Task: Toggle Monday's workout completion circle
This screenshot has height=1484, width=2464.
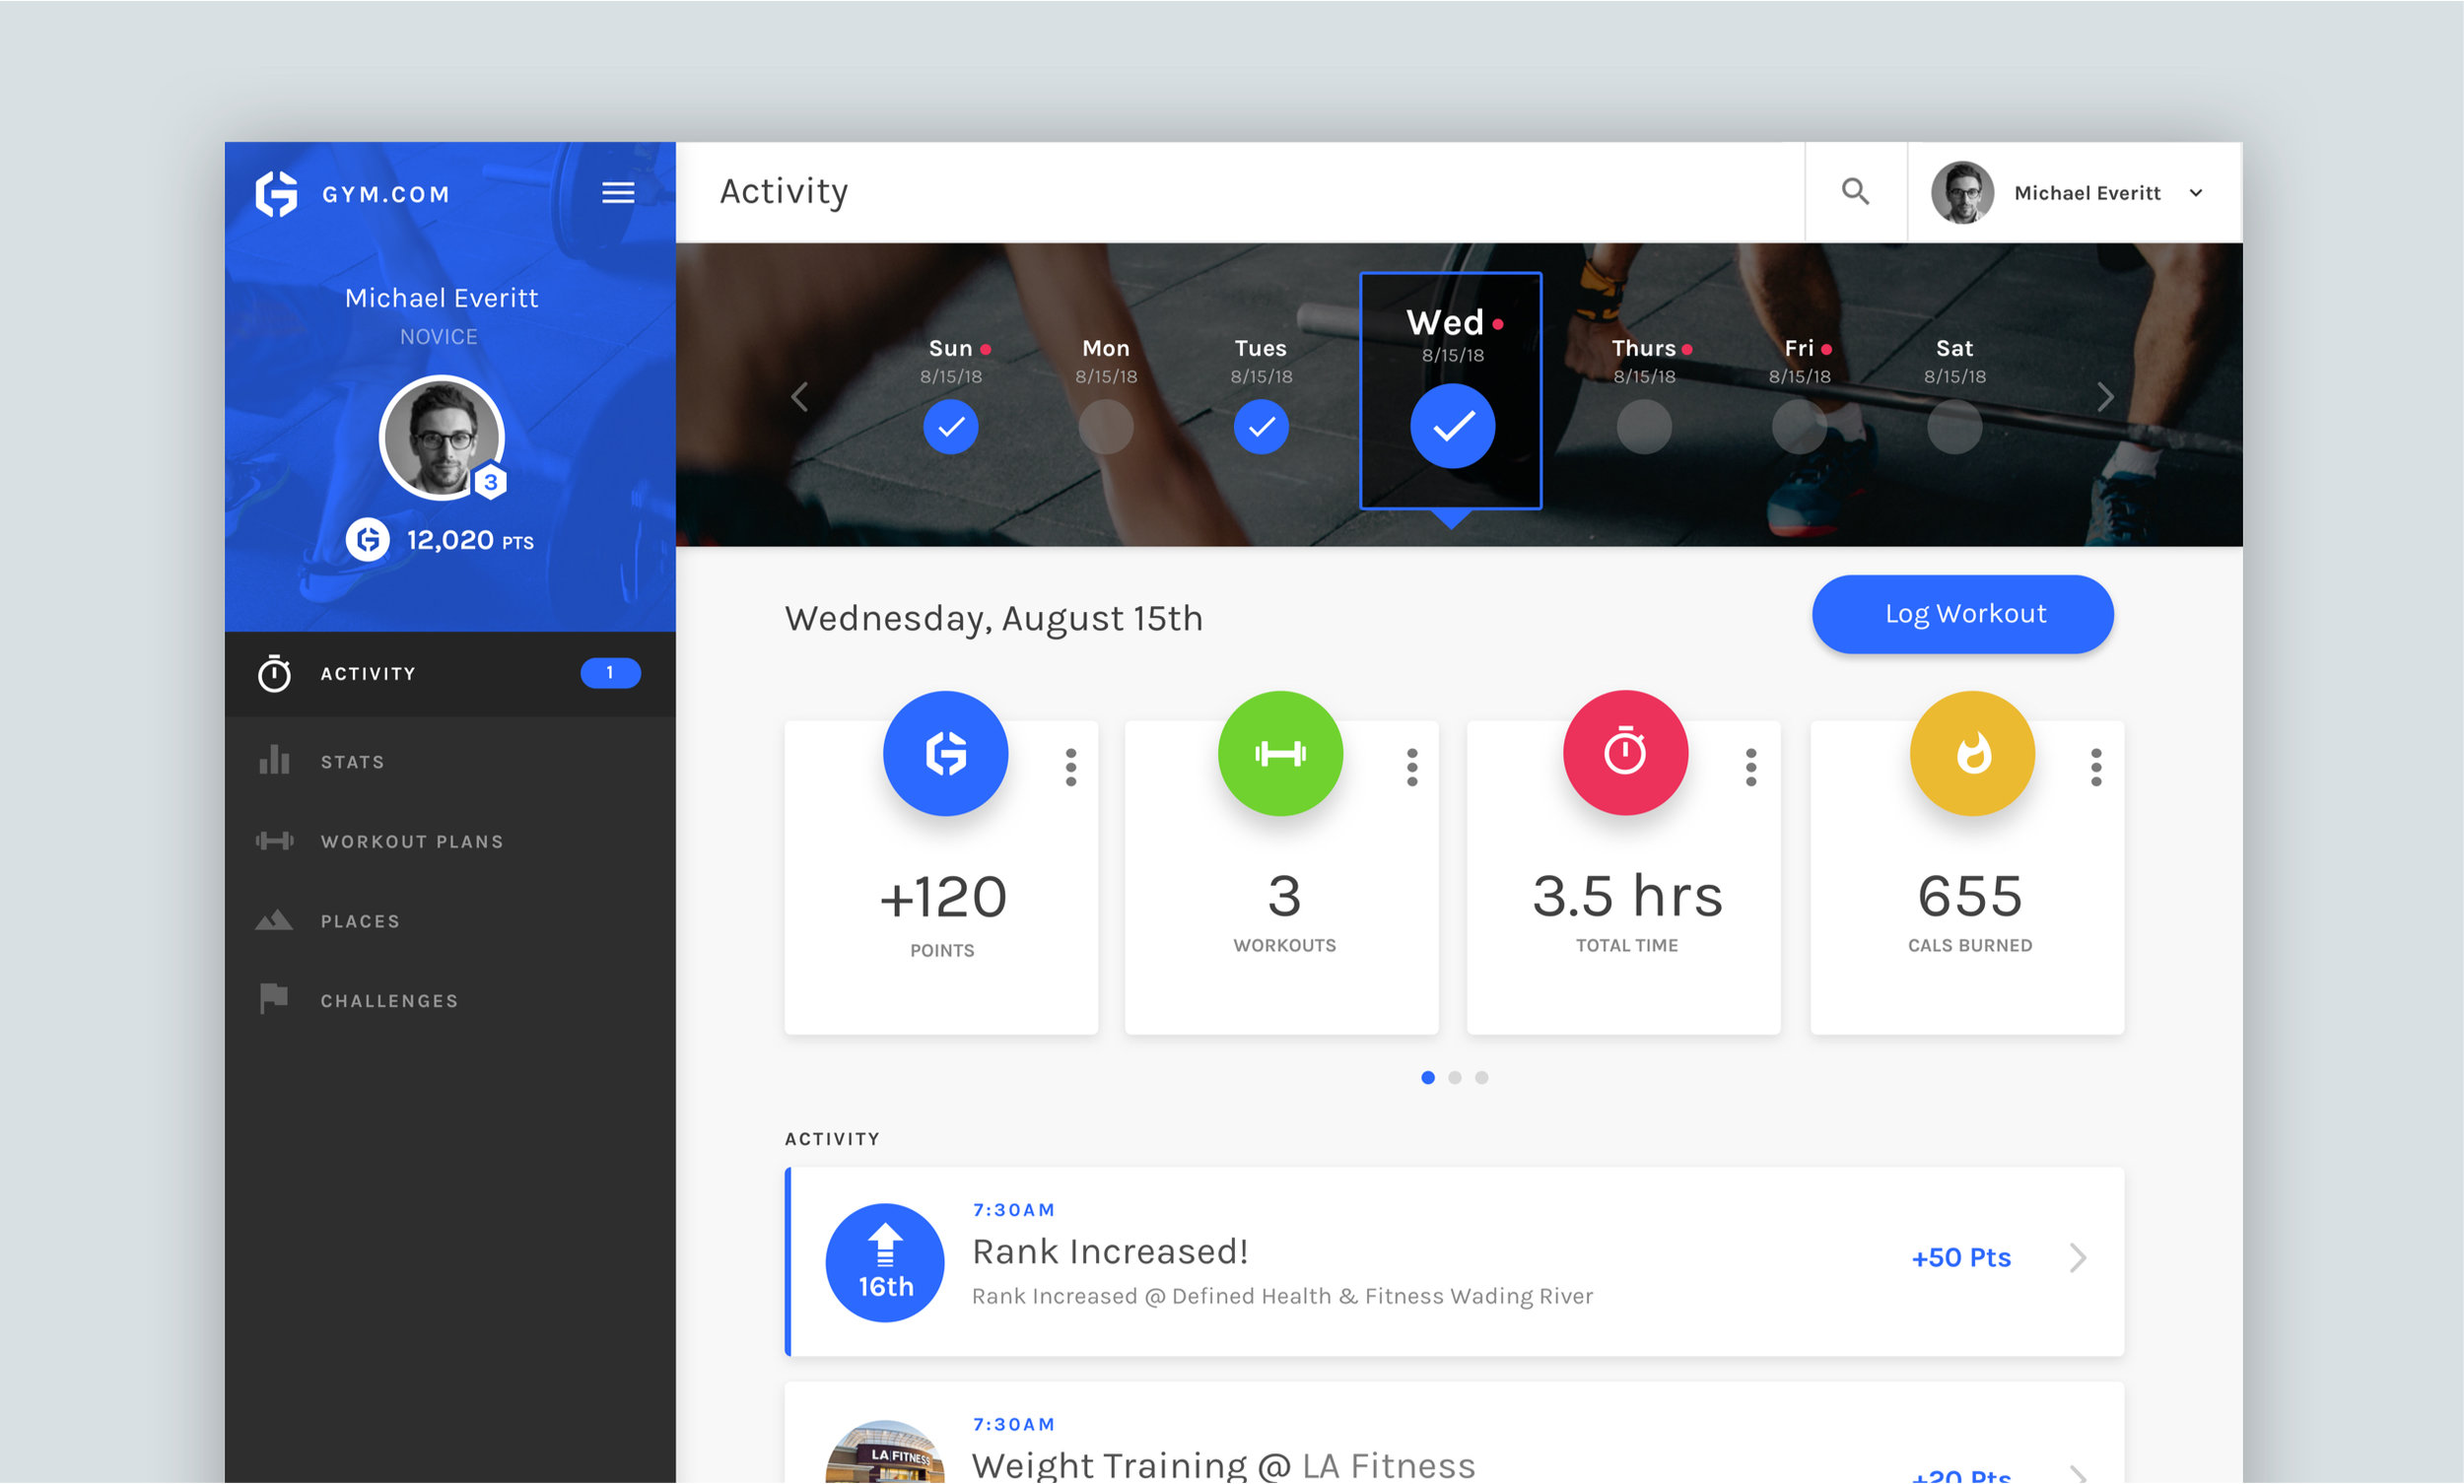Action: tap(1106, 427)
